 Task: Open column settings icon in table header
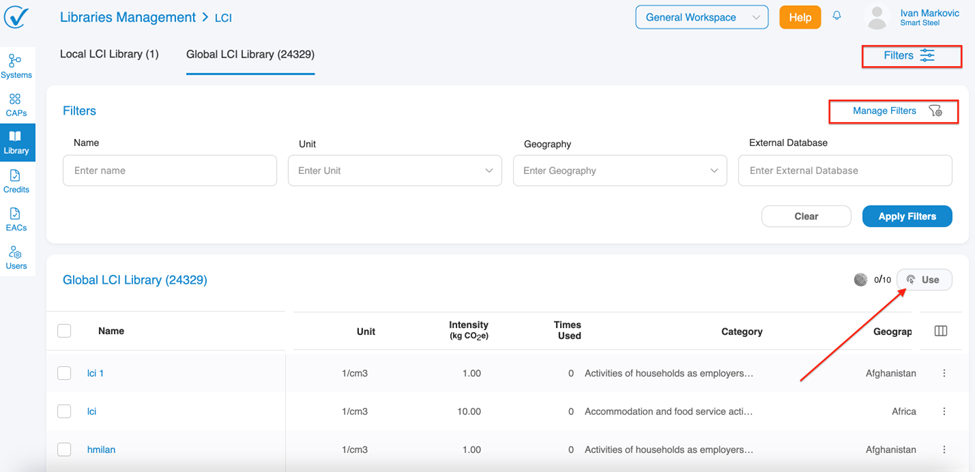coord(940,331)
